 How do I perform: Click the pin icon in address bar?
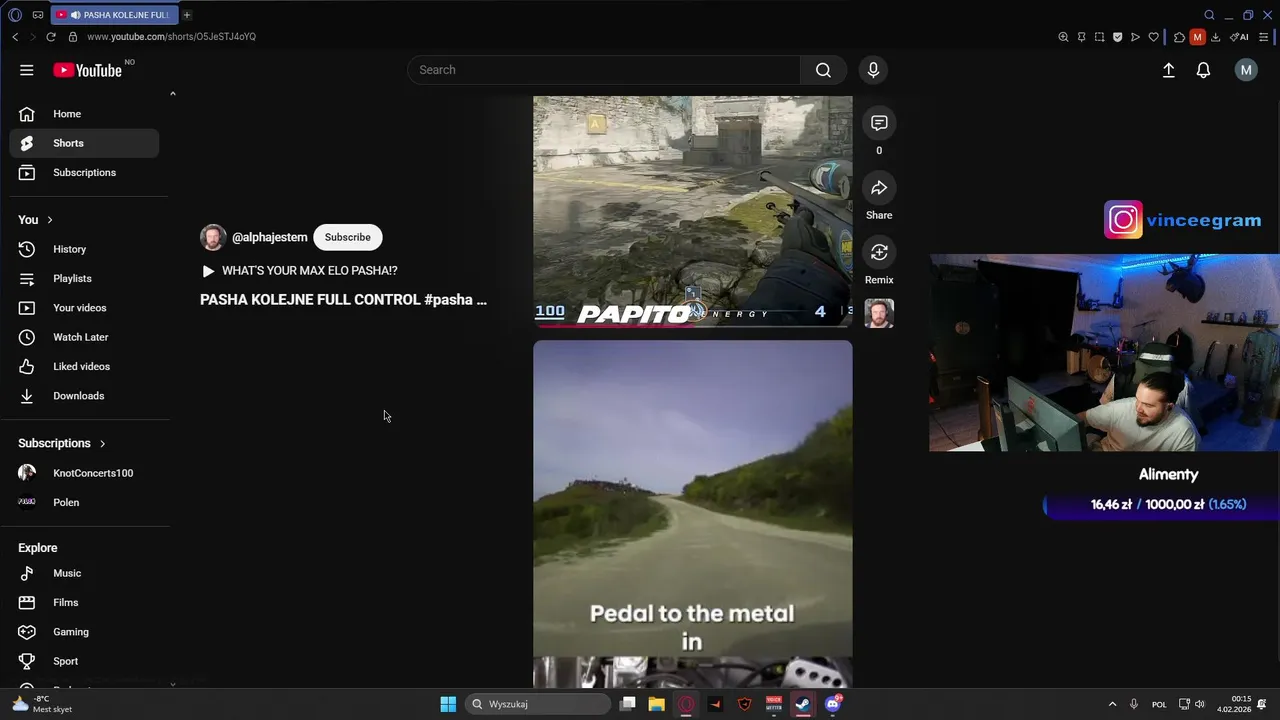click(x=1081, y=37)
